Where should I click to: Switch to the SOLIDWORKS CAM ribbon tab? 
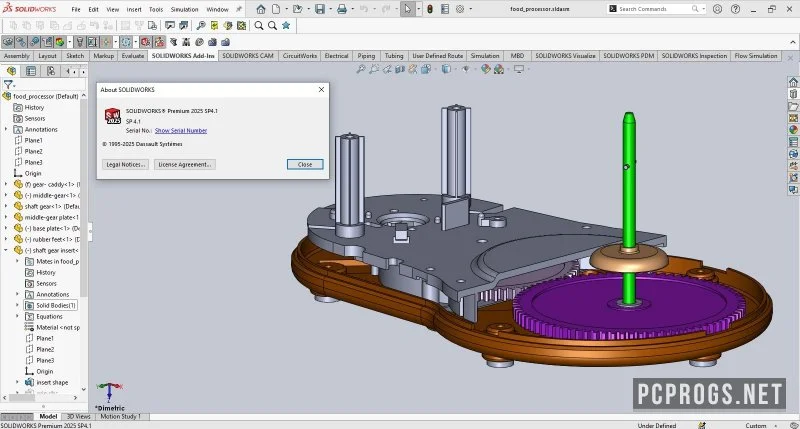247,56
